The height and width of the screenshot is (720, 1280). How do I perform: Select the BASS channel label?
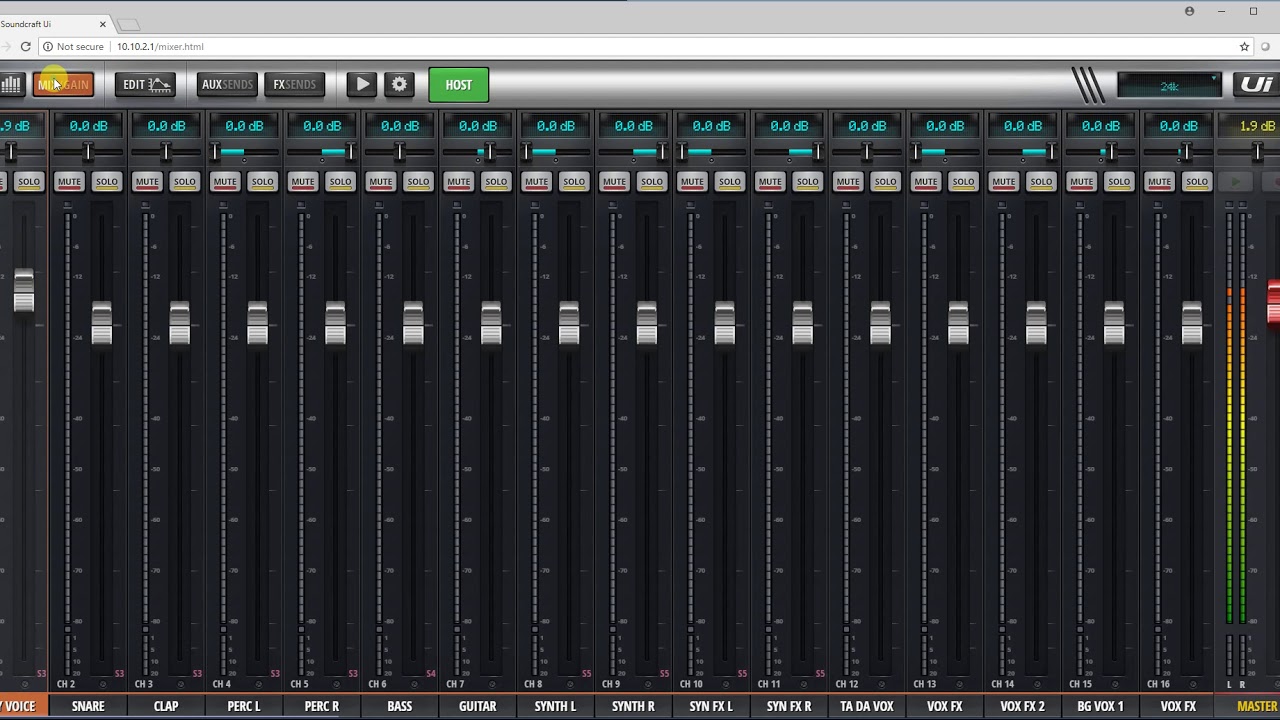[400, 706]
